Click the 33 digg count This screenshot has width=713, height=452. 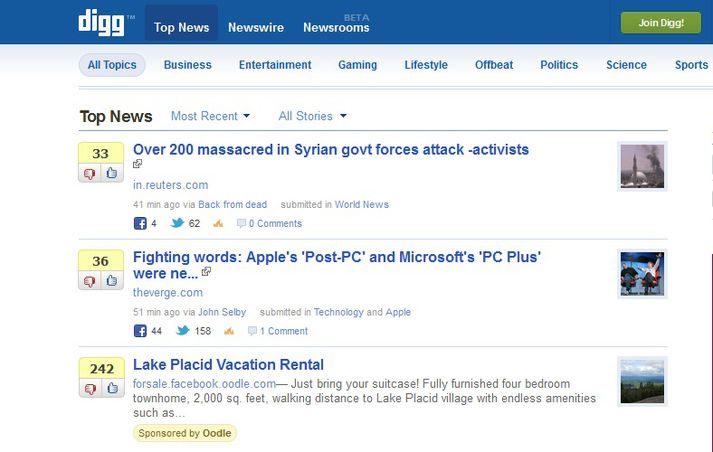[100, 153]
